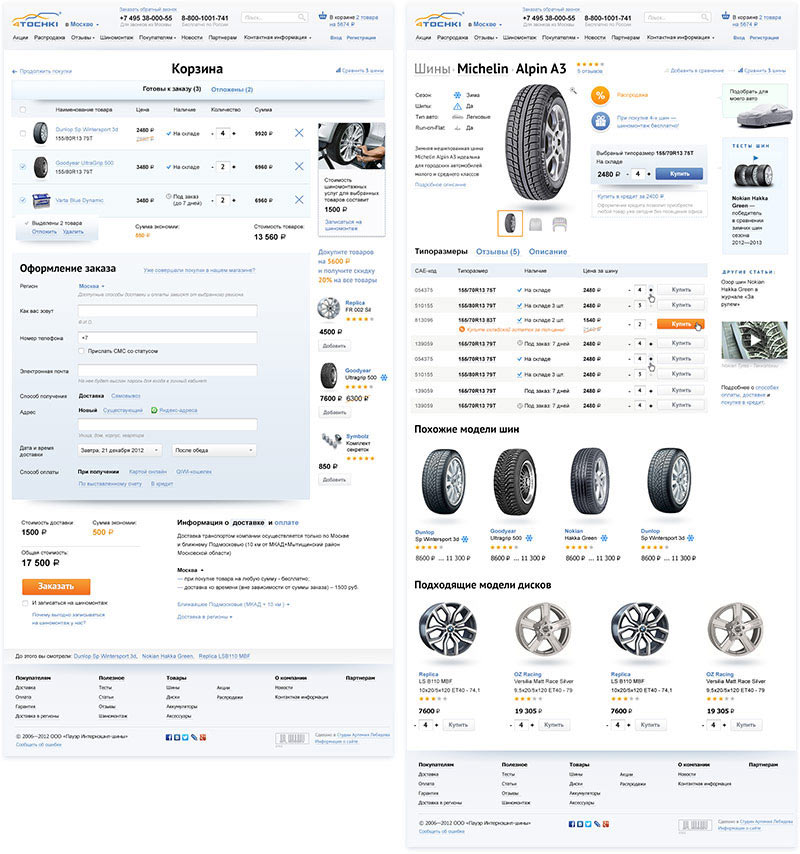
Task: Click the Продолжить покупки link
Action: coord(43,71)
